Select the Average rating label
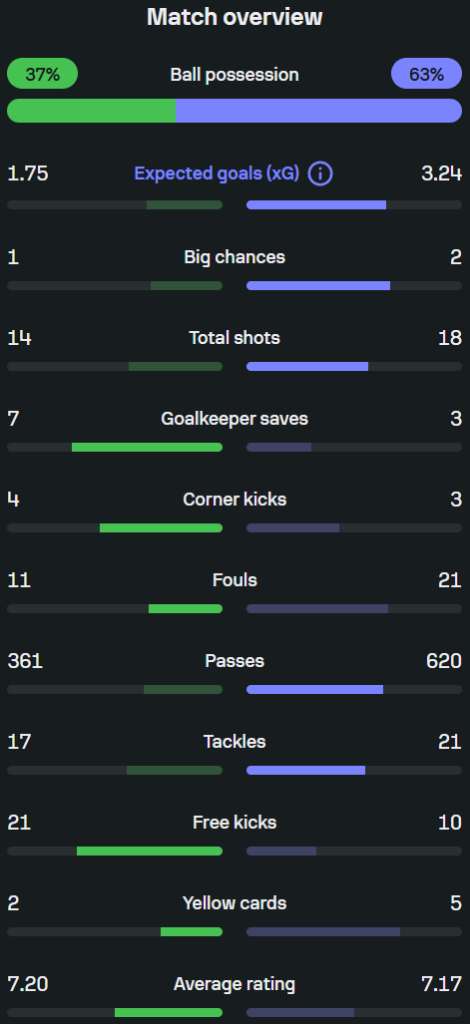The width and height of the screenshot is (470, 1024). 234,984
